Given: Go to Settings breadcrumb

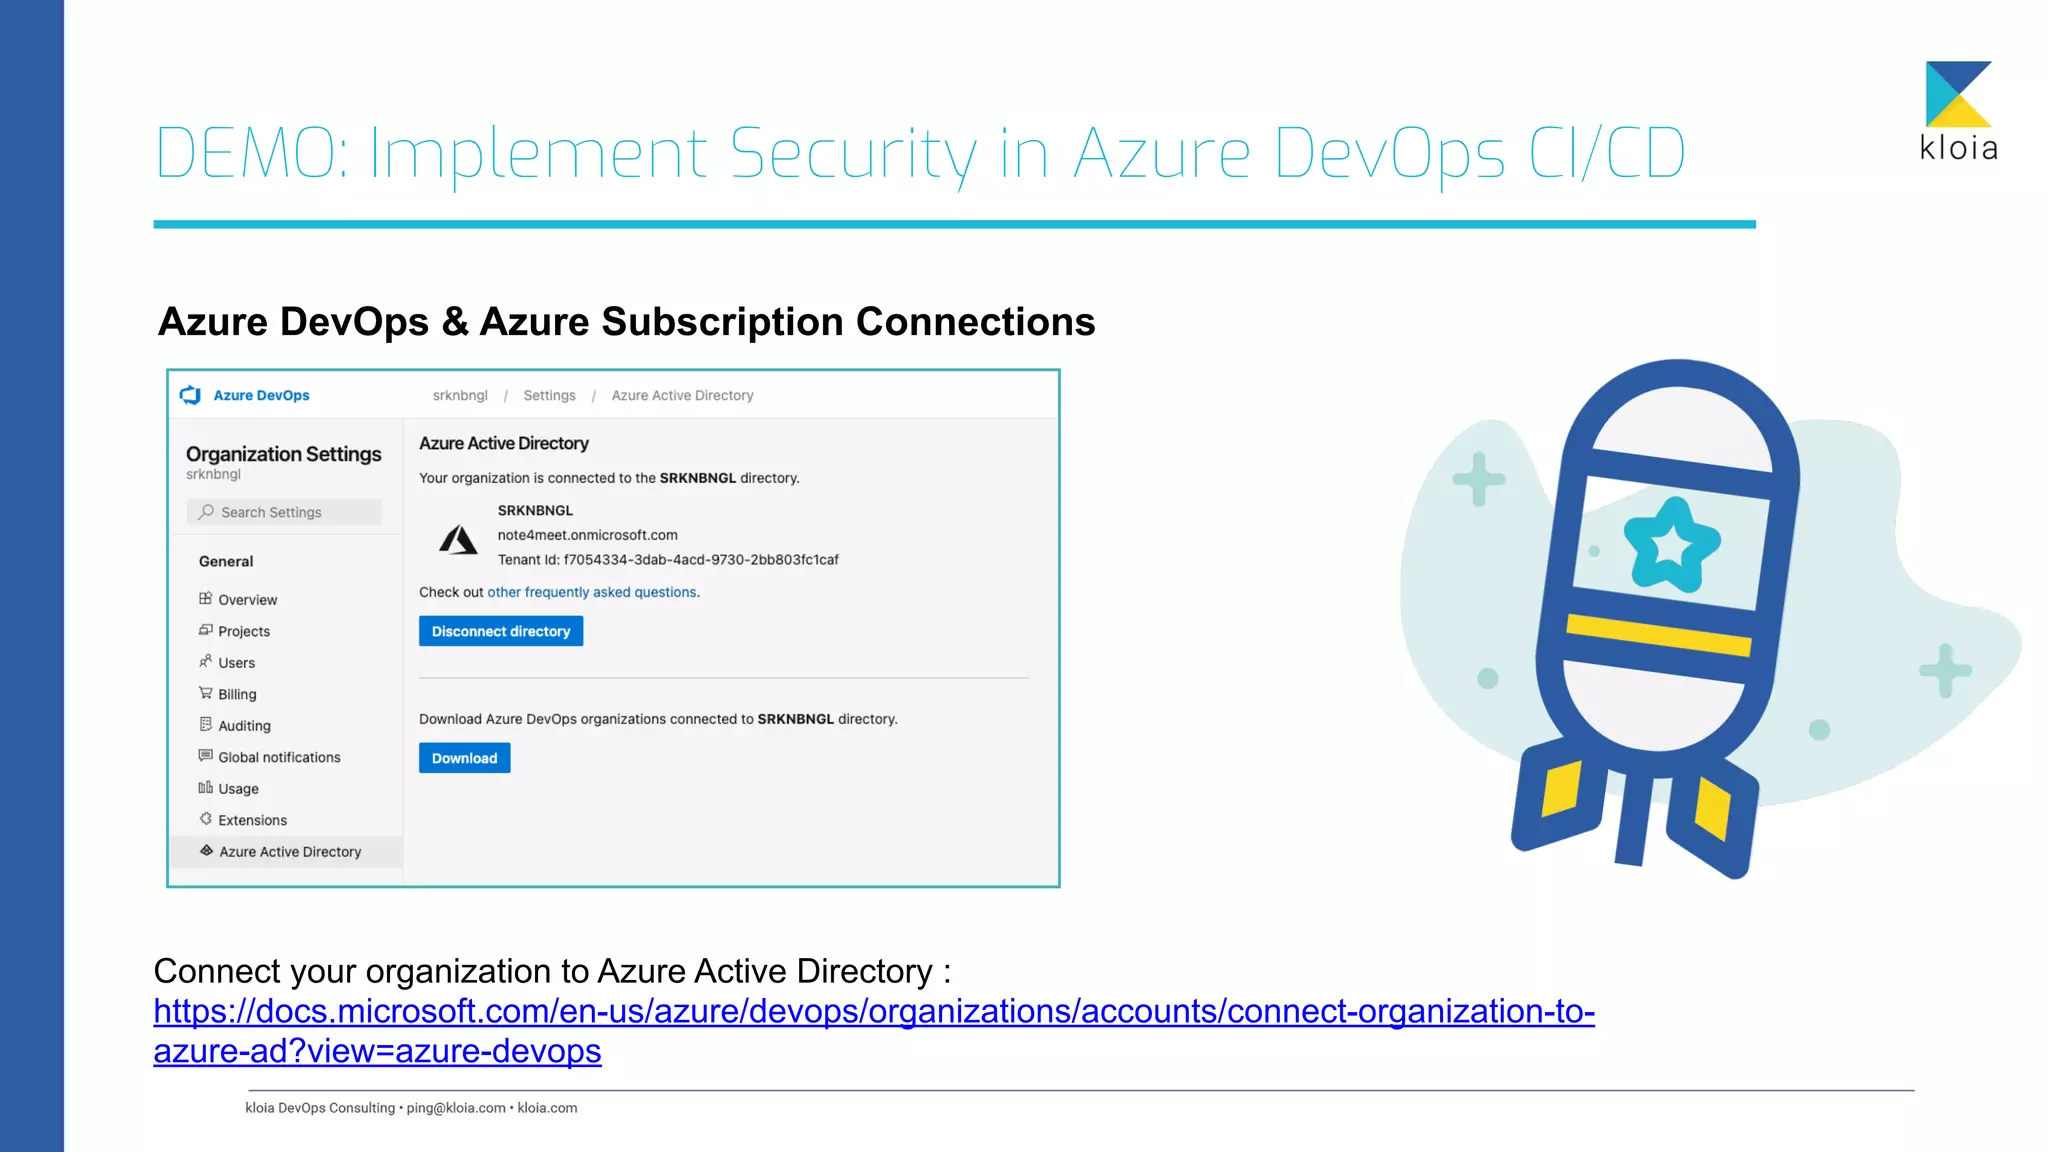Looking at the screenshot, I should coord(549,395).
